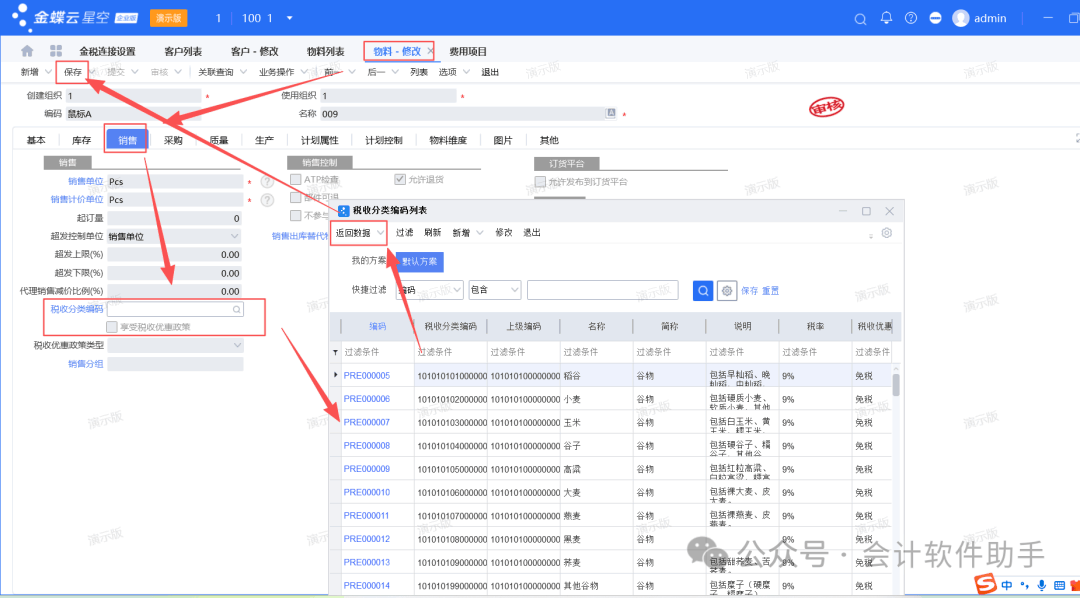Open filter settings gear beside search button
Screen dimensions: 1080x598
pyautogui.click(x=727, y=290)
